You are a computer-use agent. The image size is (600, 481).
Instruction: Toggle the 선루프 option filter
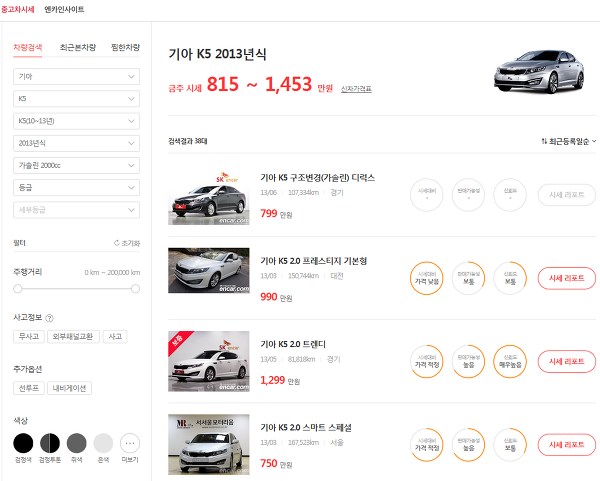(x=29, y=388)
